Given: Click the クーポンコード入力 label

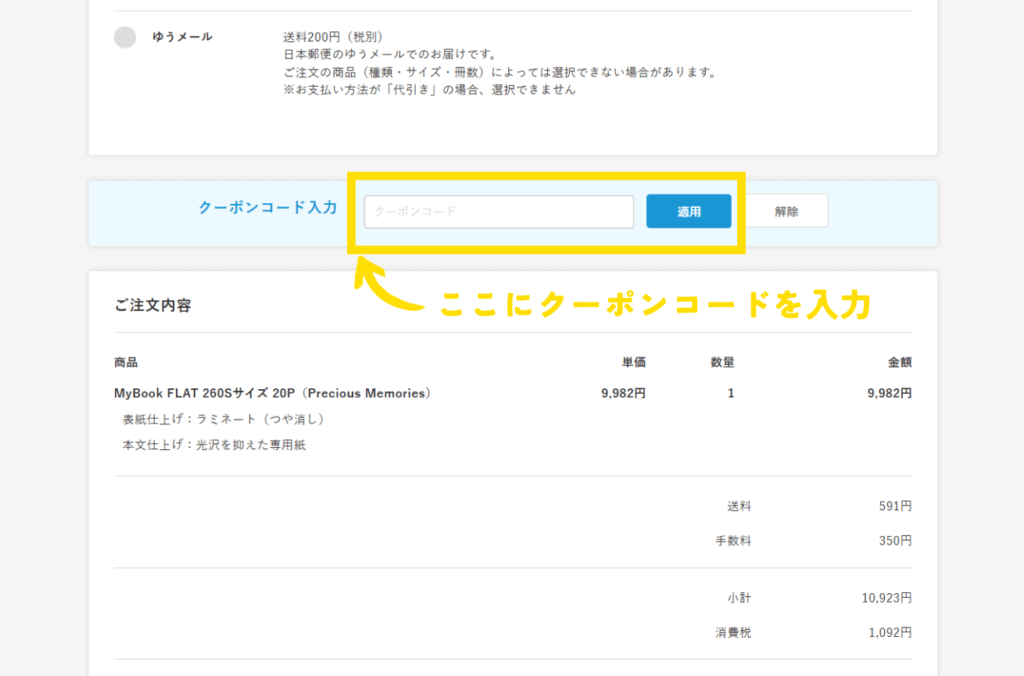Looking at the screenshot, I should [x=267, y=208].
